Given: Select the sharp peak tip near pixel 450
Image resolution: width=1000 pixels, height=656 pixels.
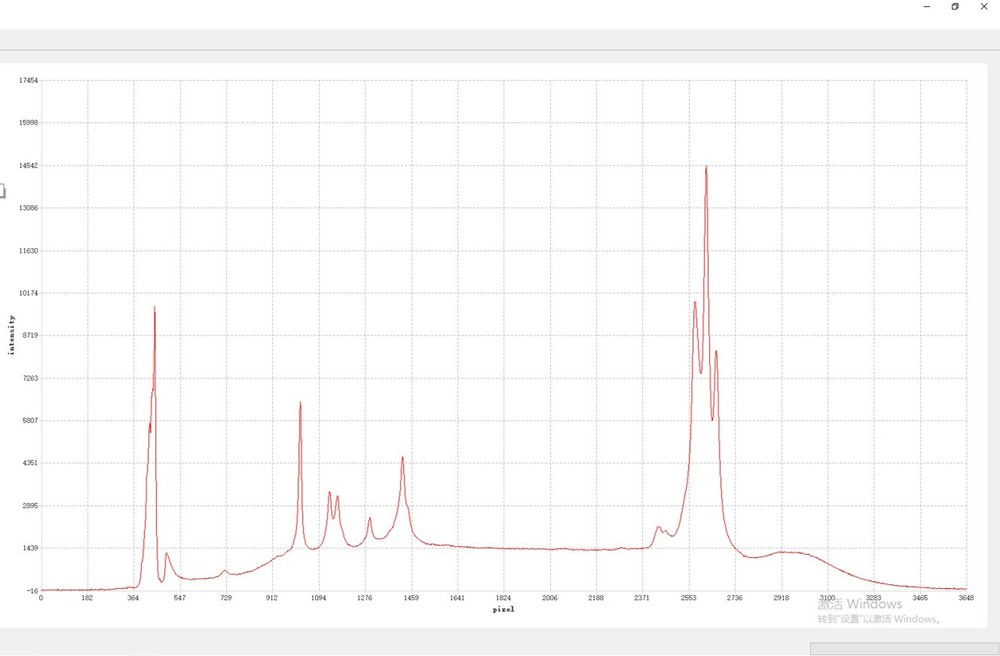Looking at the screenshot, I should click(x=155, y=309).
